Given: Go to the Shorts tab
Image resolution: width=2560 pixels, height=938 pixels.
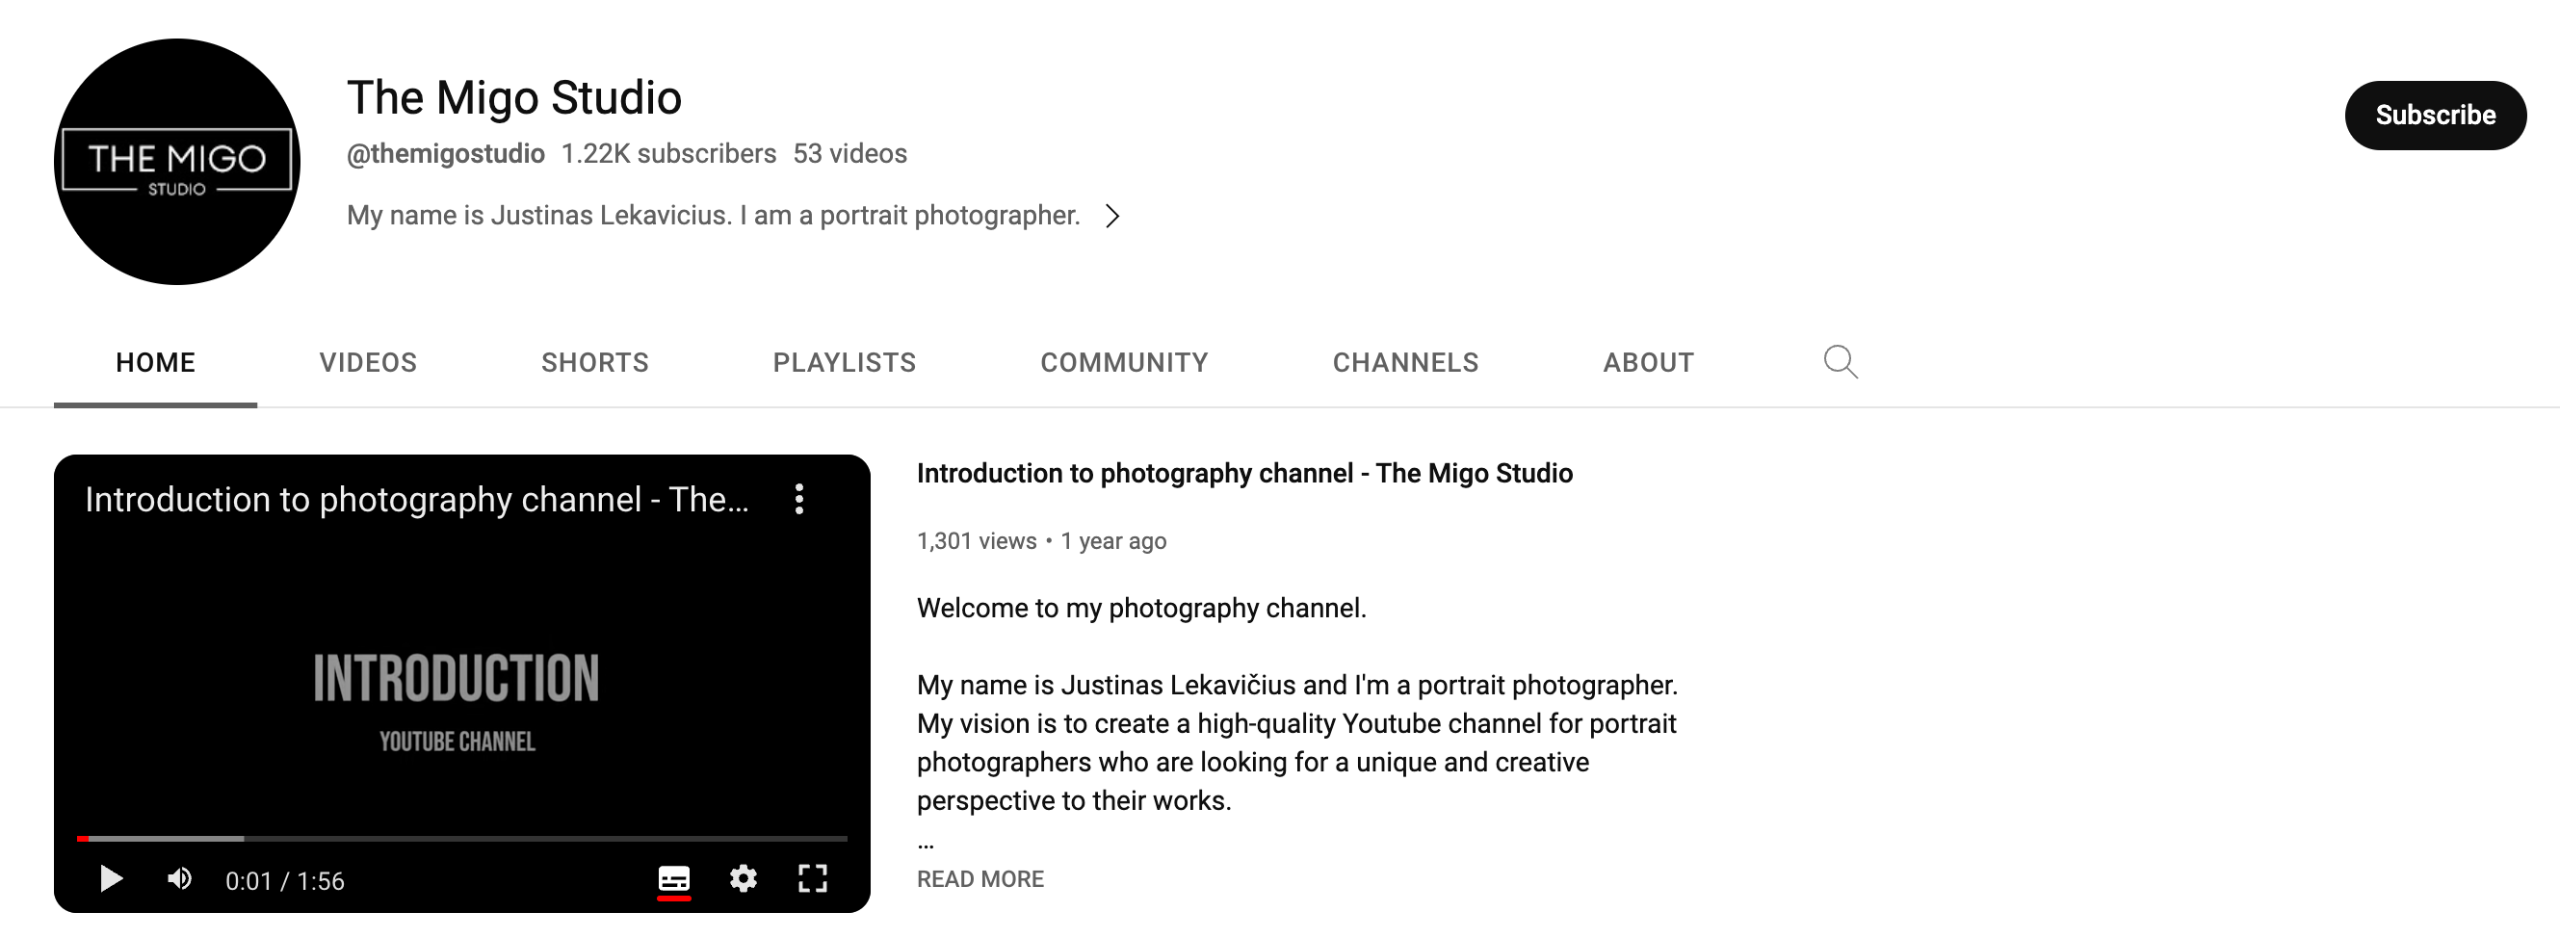Looking at the screenshot, I should click(x=595, y=362).
